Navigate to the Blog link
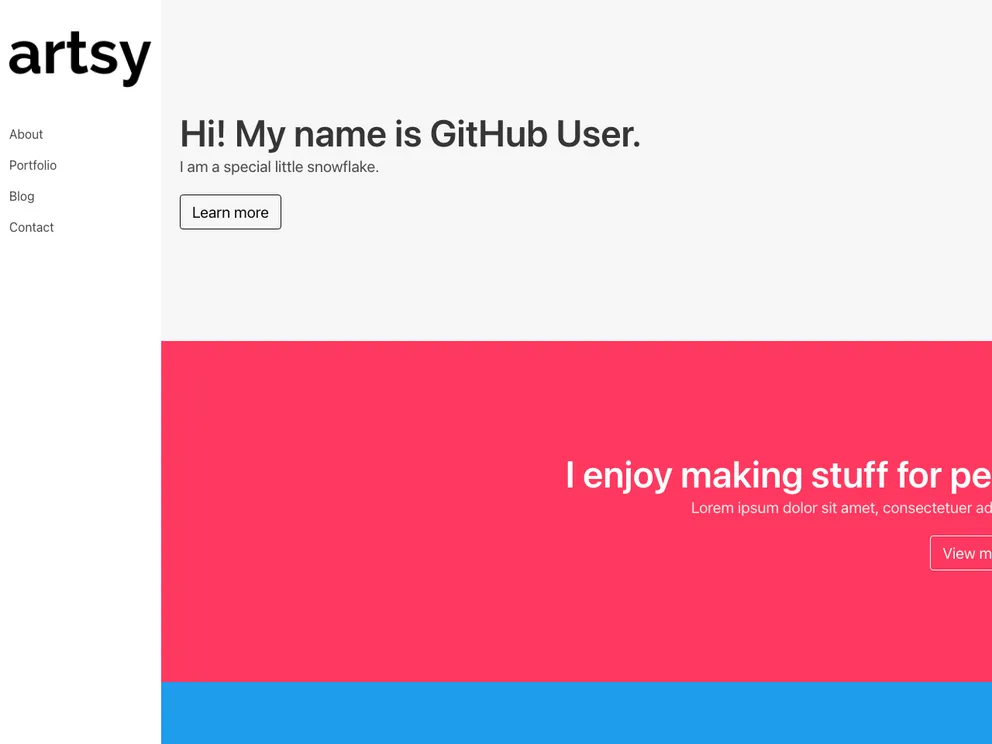The image size is (992, 744). tap(22, 196)
